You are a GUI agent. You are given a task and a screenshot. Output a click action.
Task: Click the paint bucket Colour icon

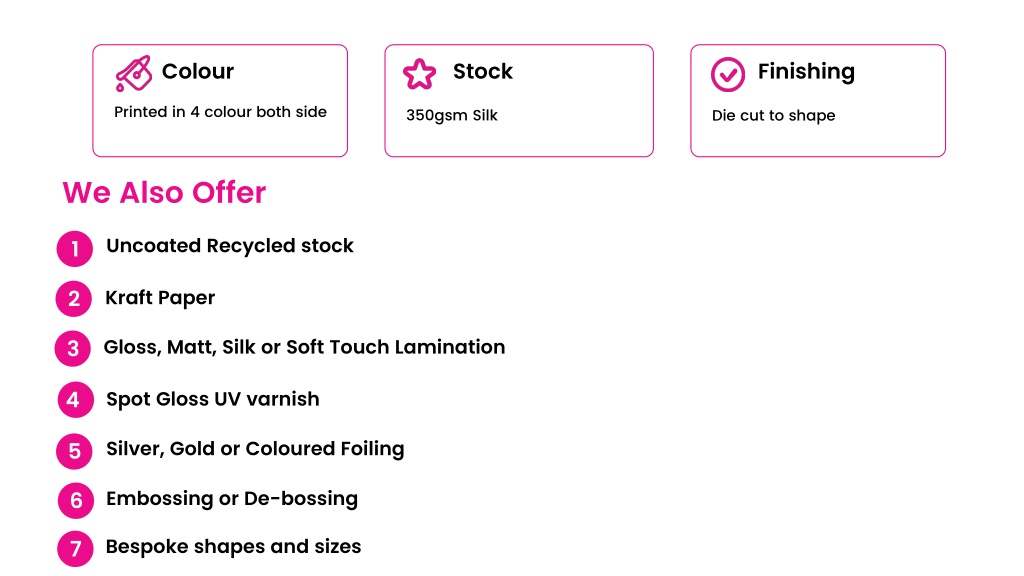pyautogui.click(x=133, y=73)
